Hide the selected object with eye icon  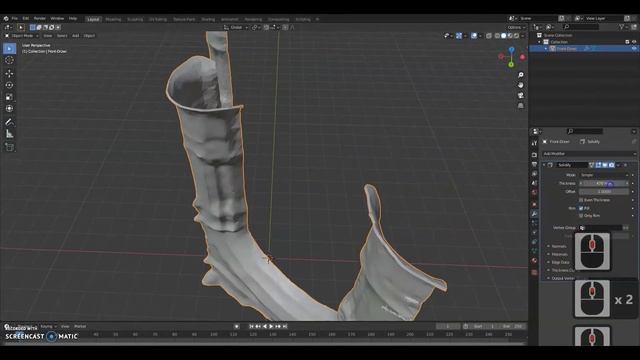point(634,48)
